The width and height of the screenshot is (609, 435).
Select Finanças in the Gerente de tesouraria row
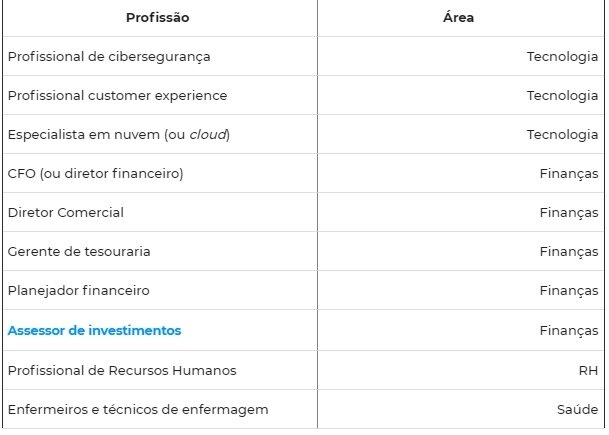pos(568,252)
